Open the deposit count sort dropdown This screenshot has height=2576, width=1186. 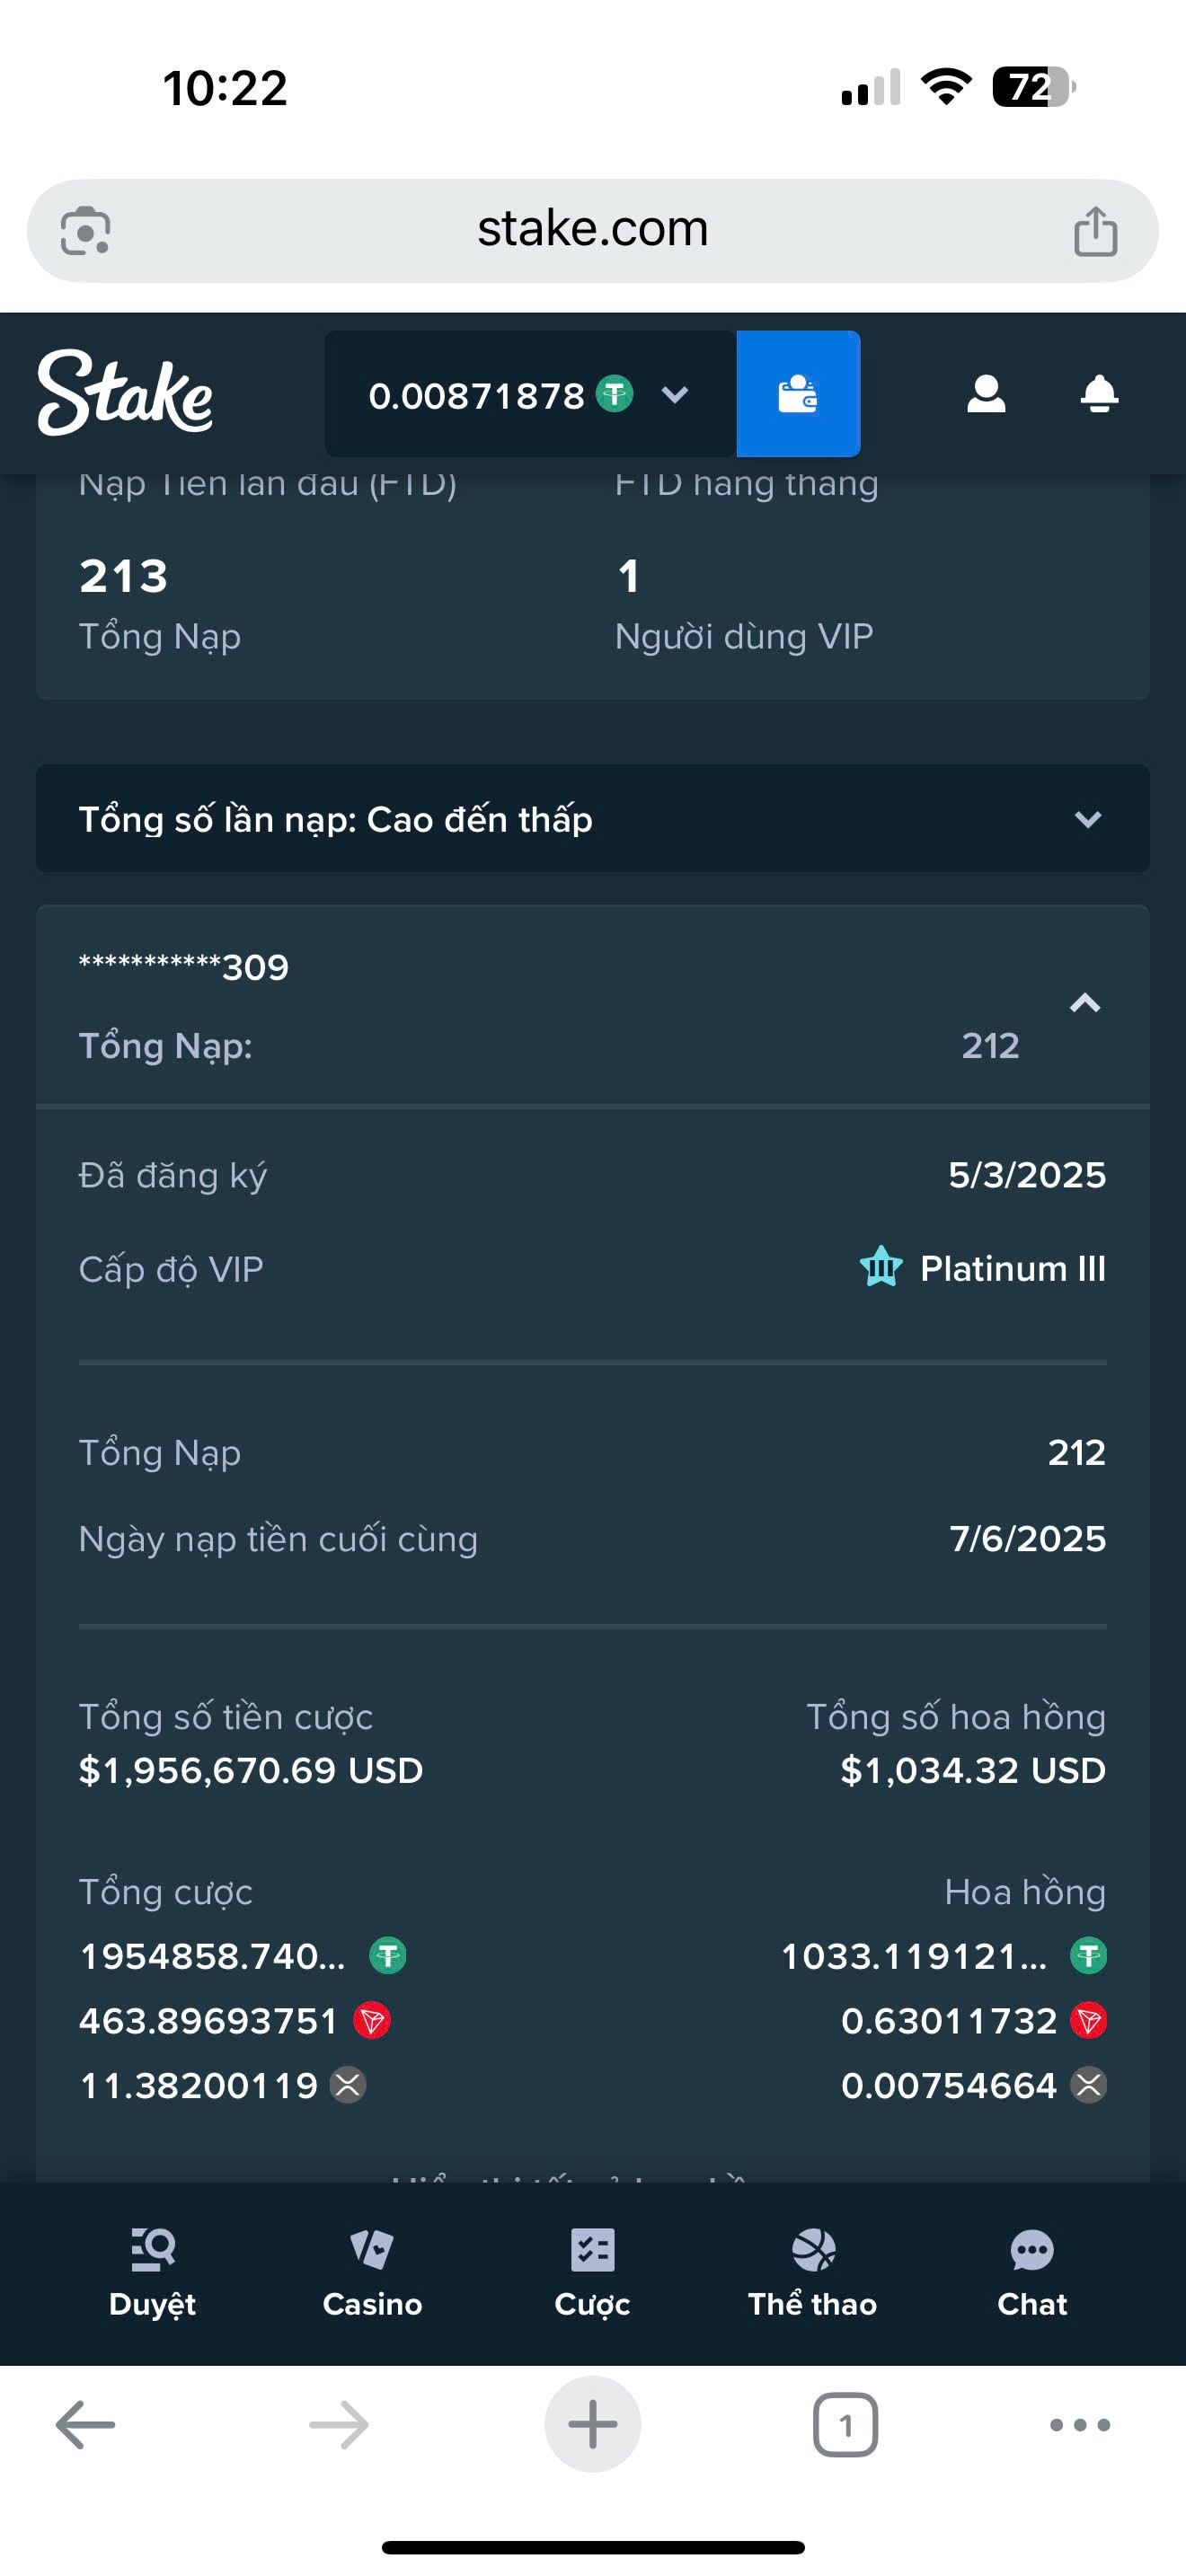(592, 819)
